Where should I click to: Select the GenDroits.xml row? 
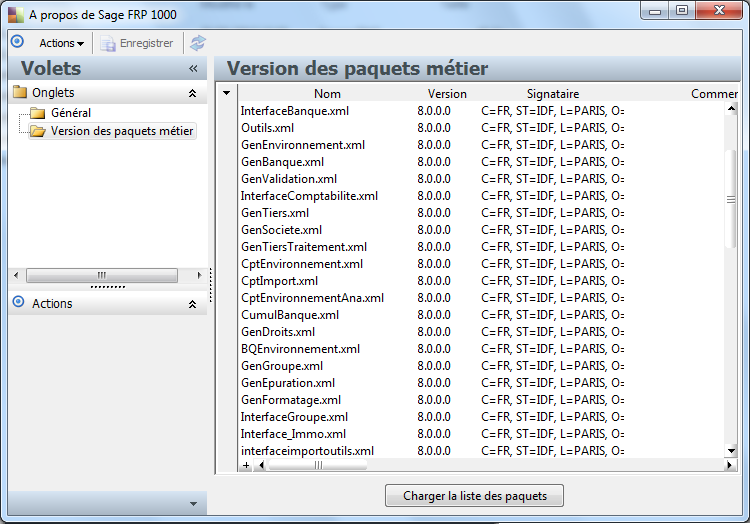coord(481,332)
